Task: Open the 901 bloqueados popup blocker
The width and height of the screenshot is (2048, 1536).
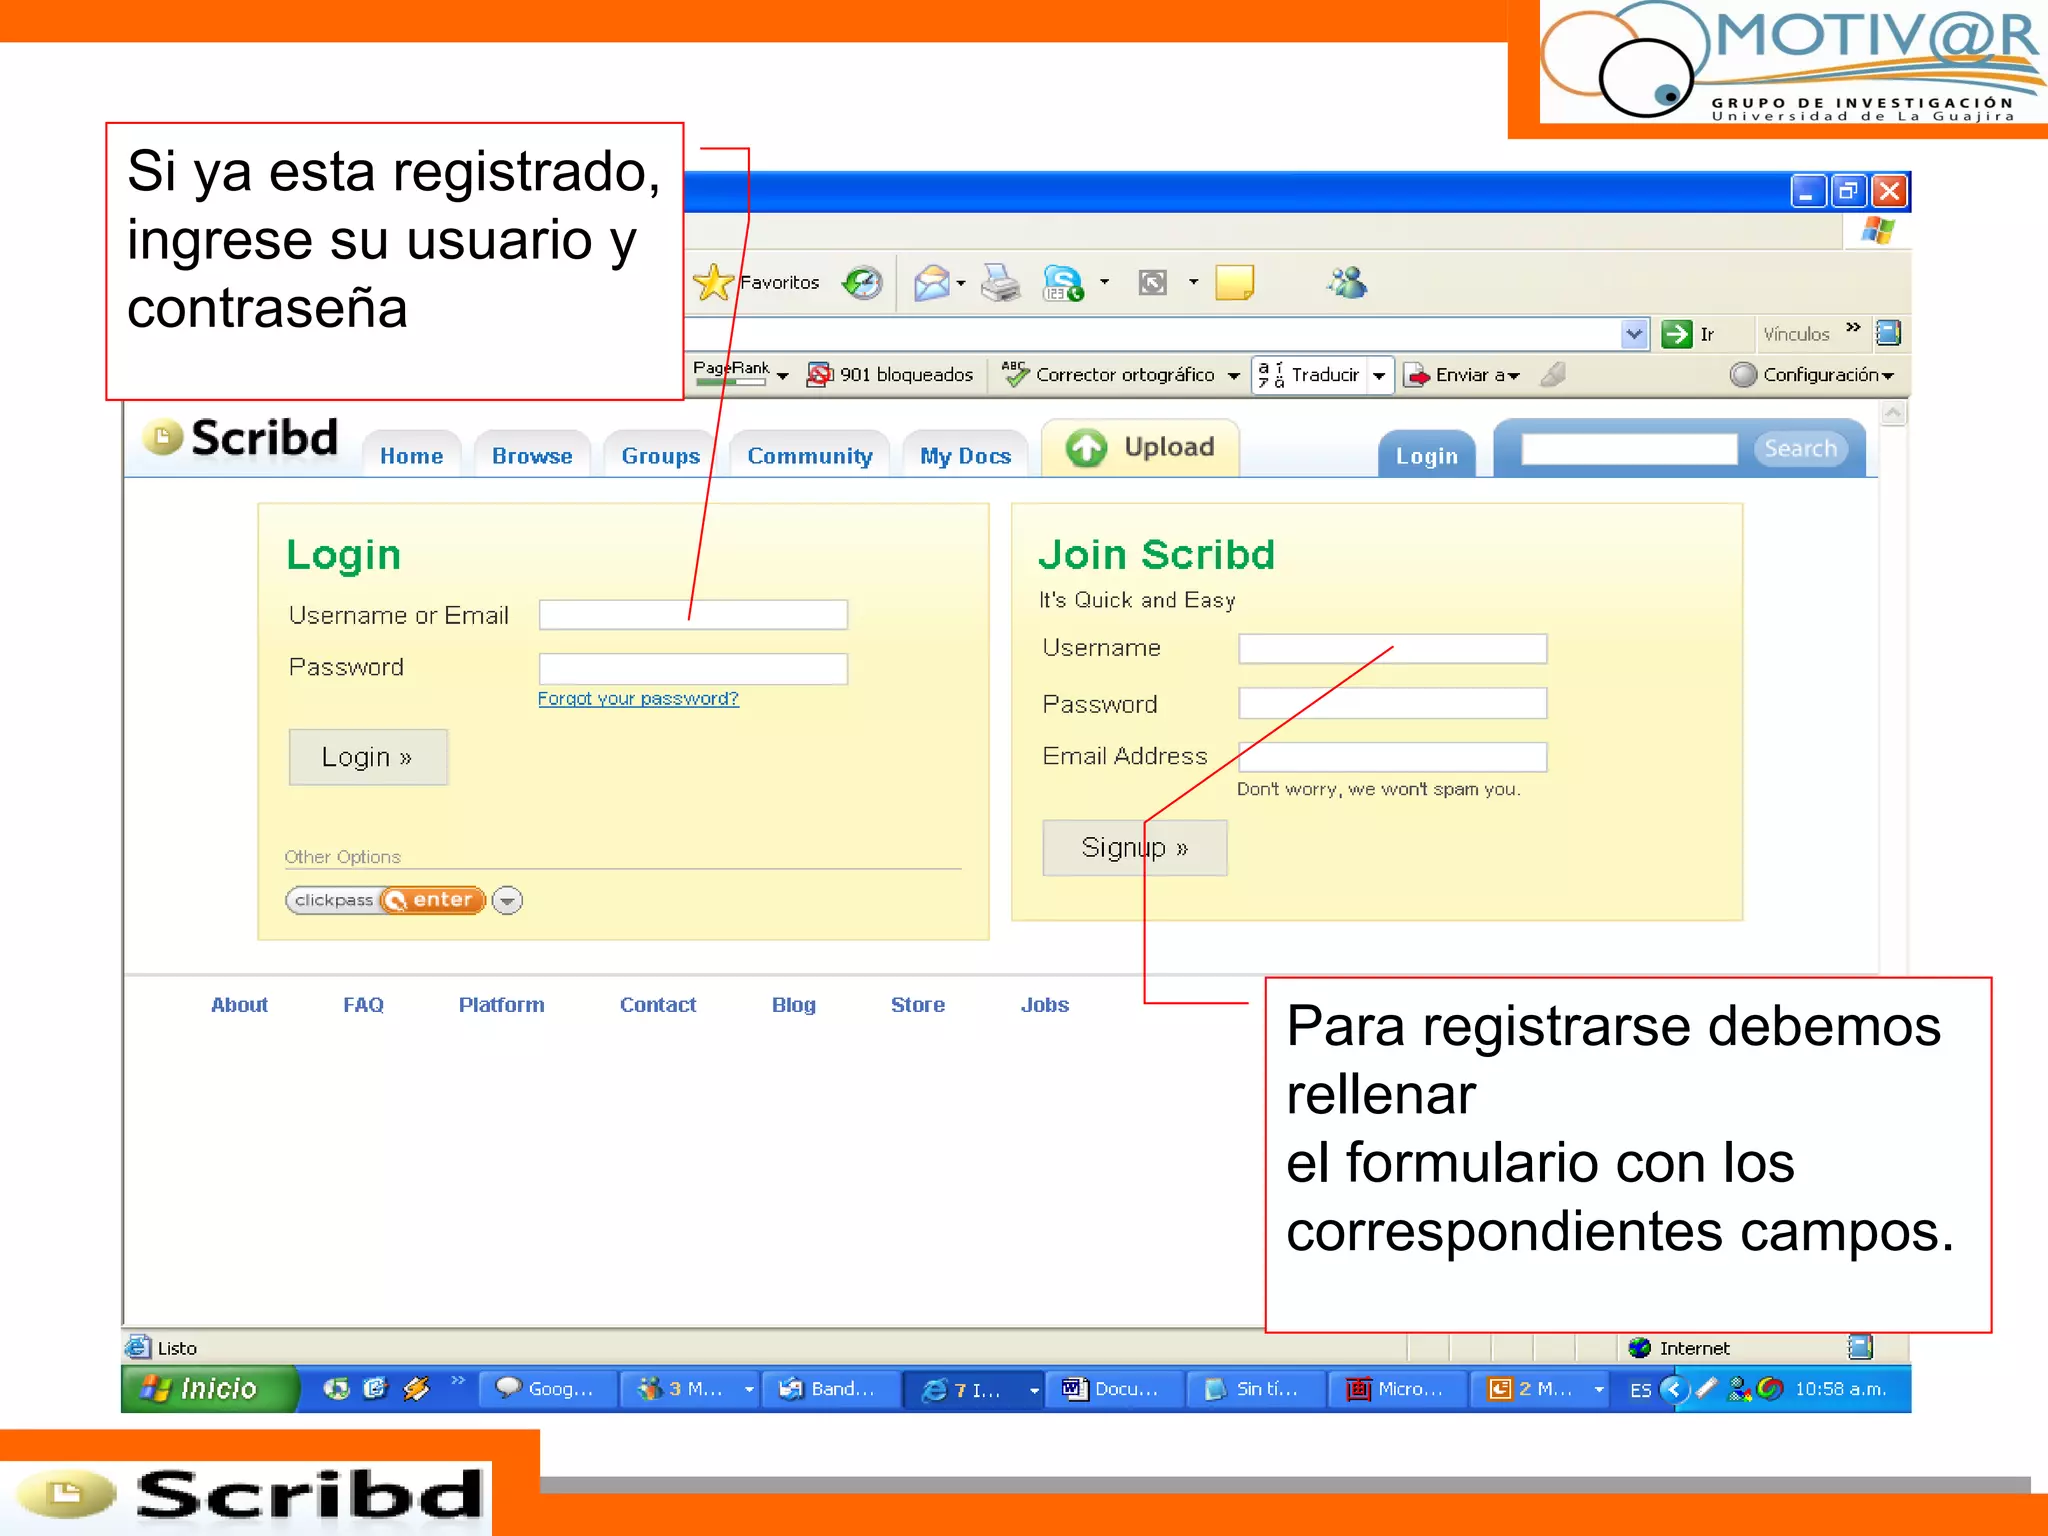Action: [889, 375]
